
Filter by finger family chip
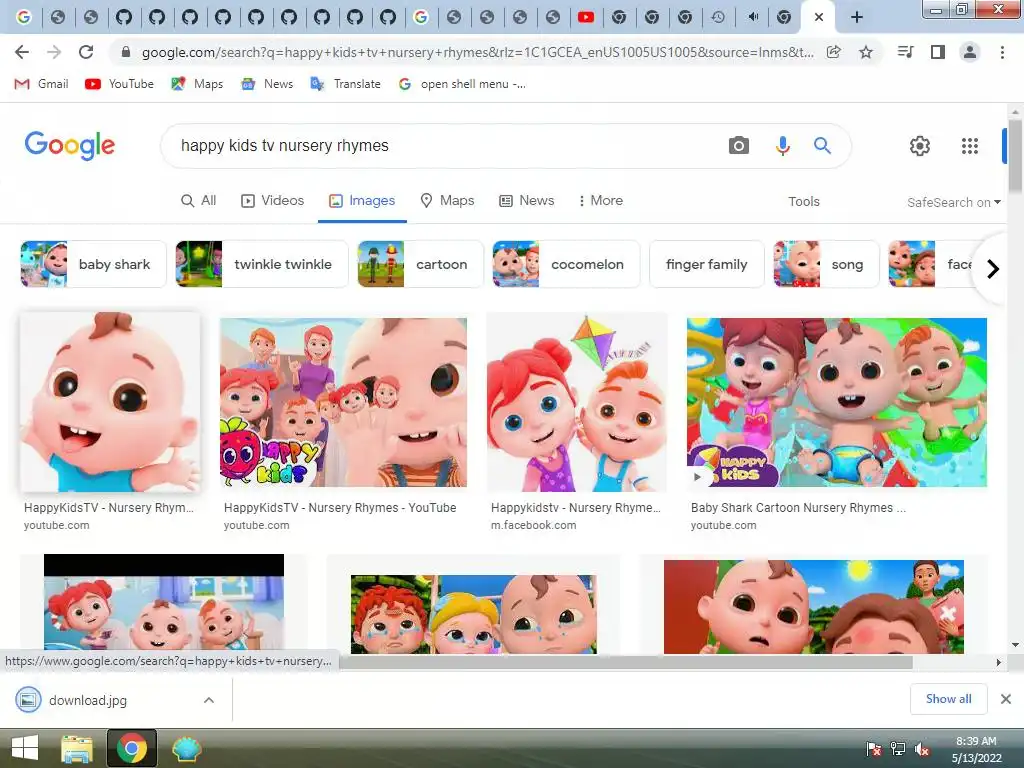(x=707, y=264)
